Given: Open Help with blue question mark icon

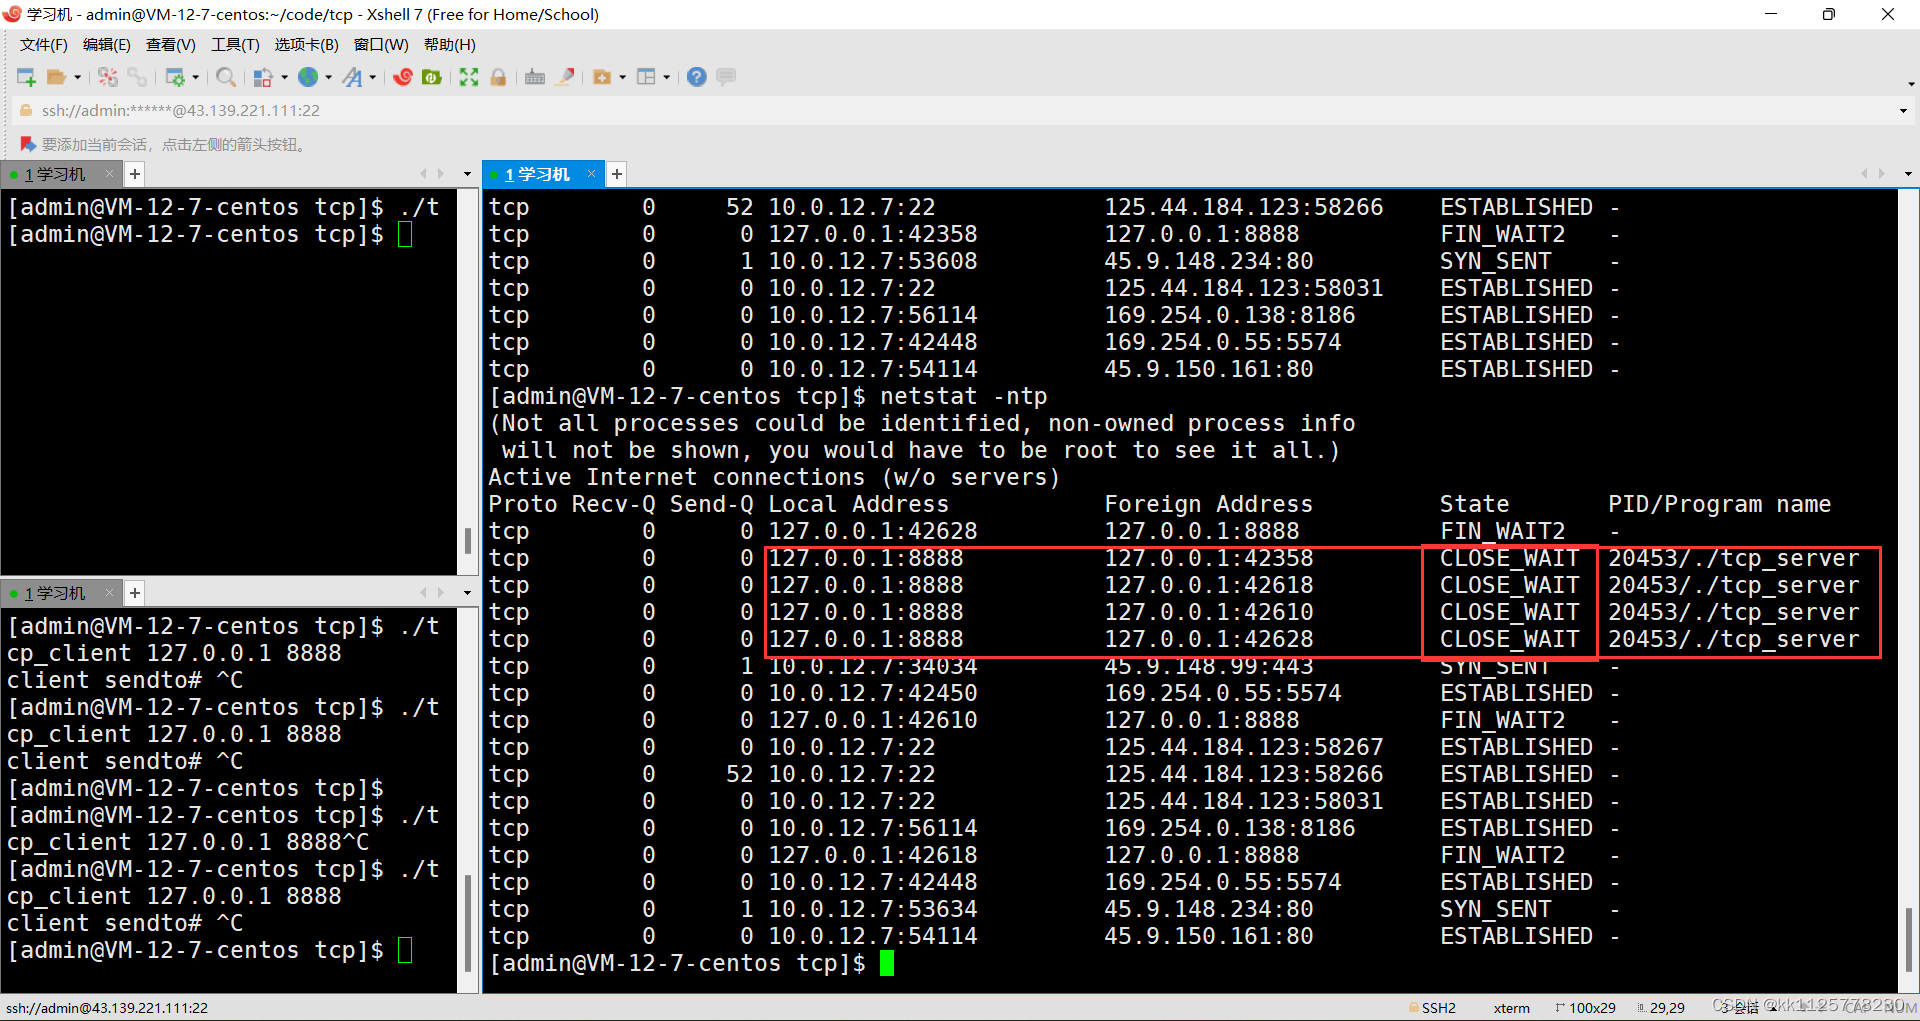Looking at the screenshot, I should pos(697,77).
